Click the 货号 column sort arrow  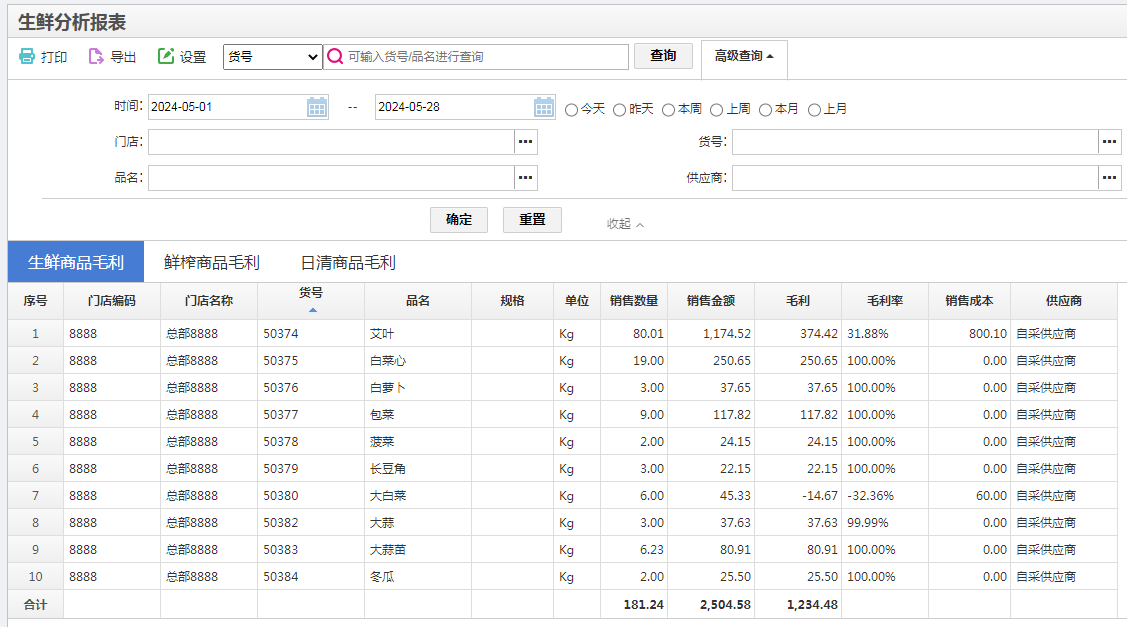point(312,310)
